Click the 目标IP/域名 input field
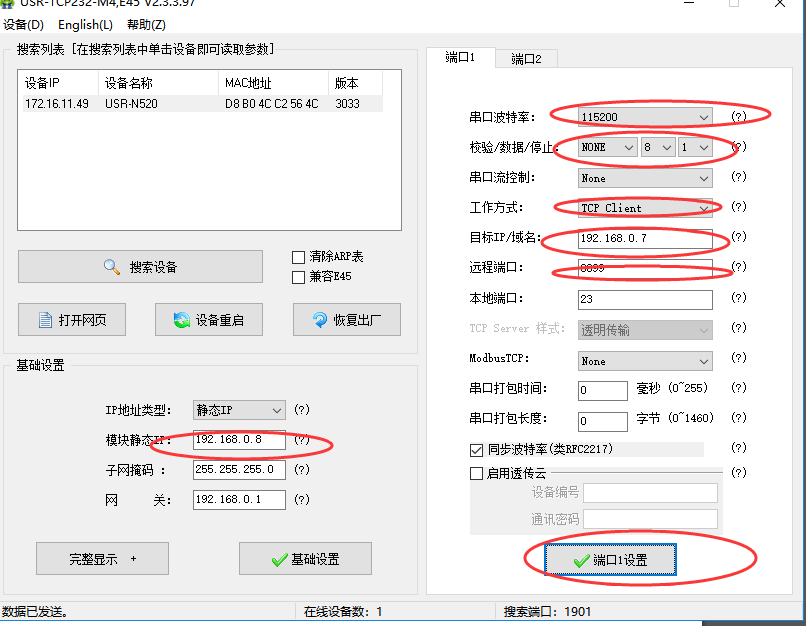 tap(644, 239)
